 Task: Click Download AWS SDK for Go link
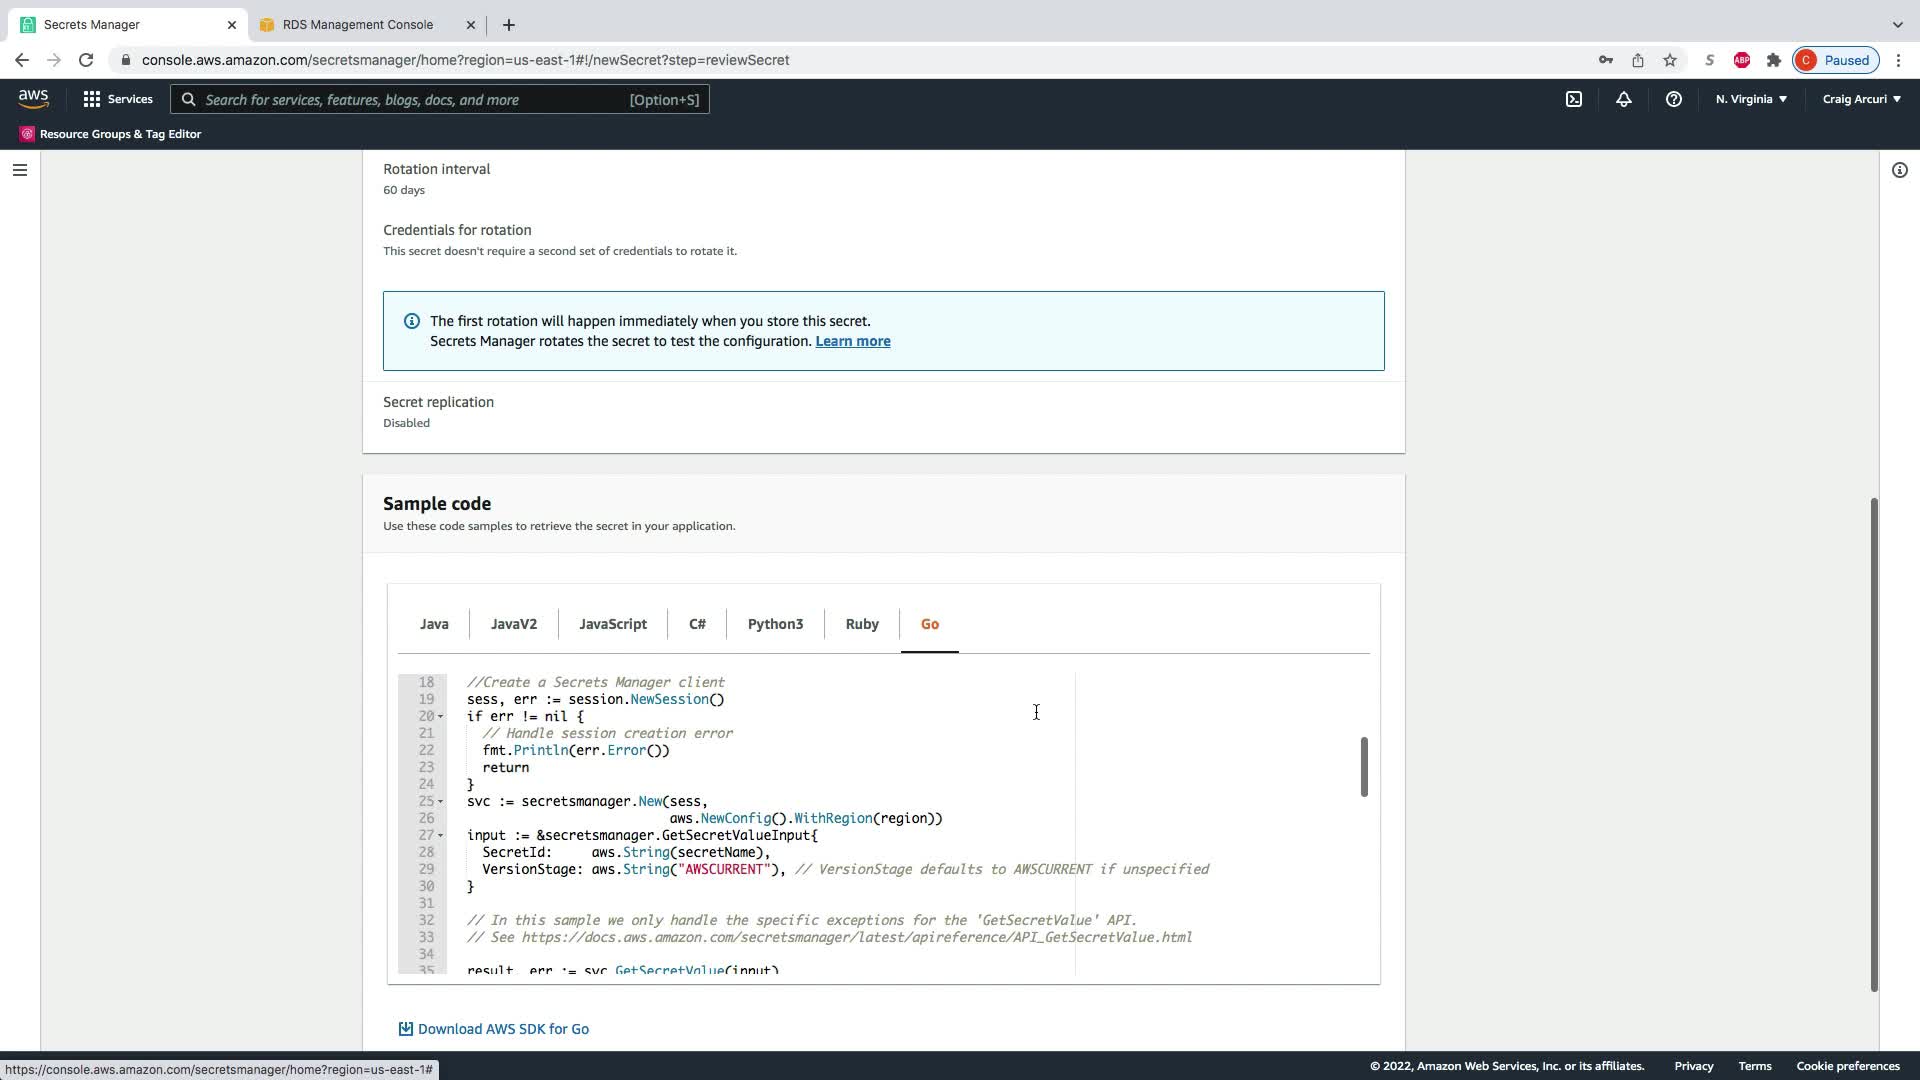click(502, 1029)
